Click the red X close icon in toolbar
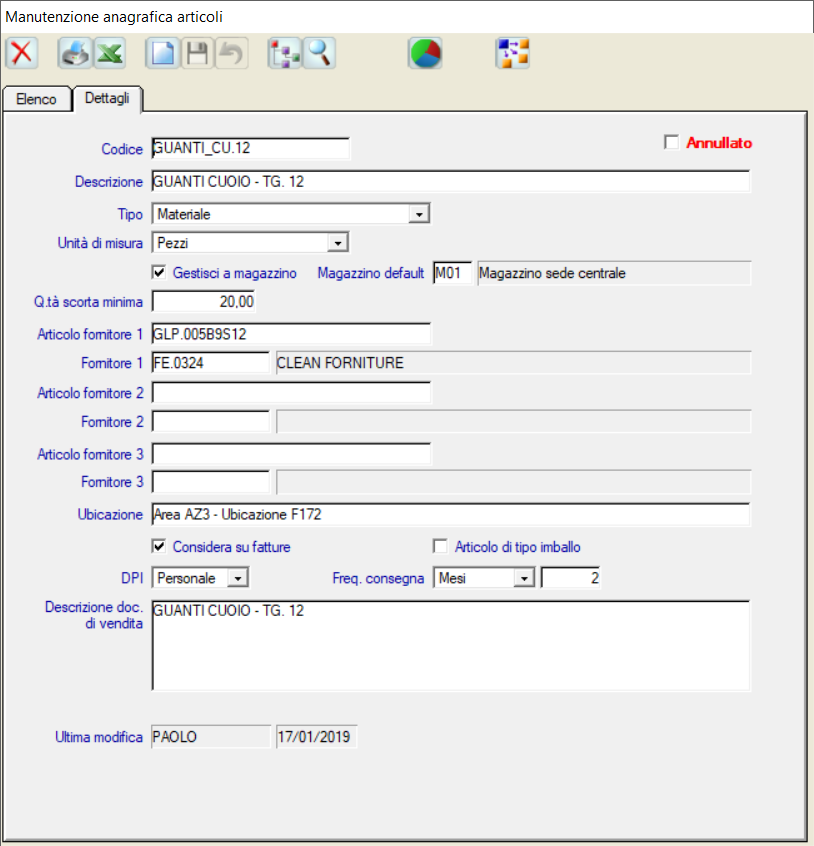The height and width of the screenshot is (846, 814). point(22,53)
